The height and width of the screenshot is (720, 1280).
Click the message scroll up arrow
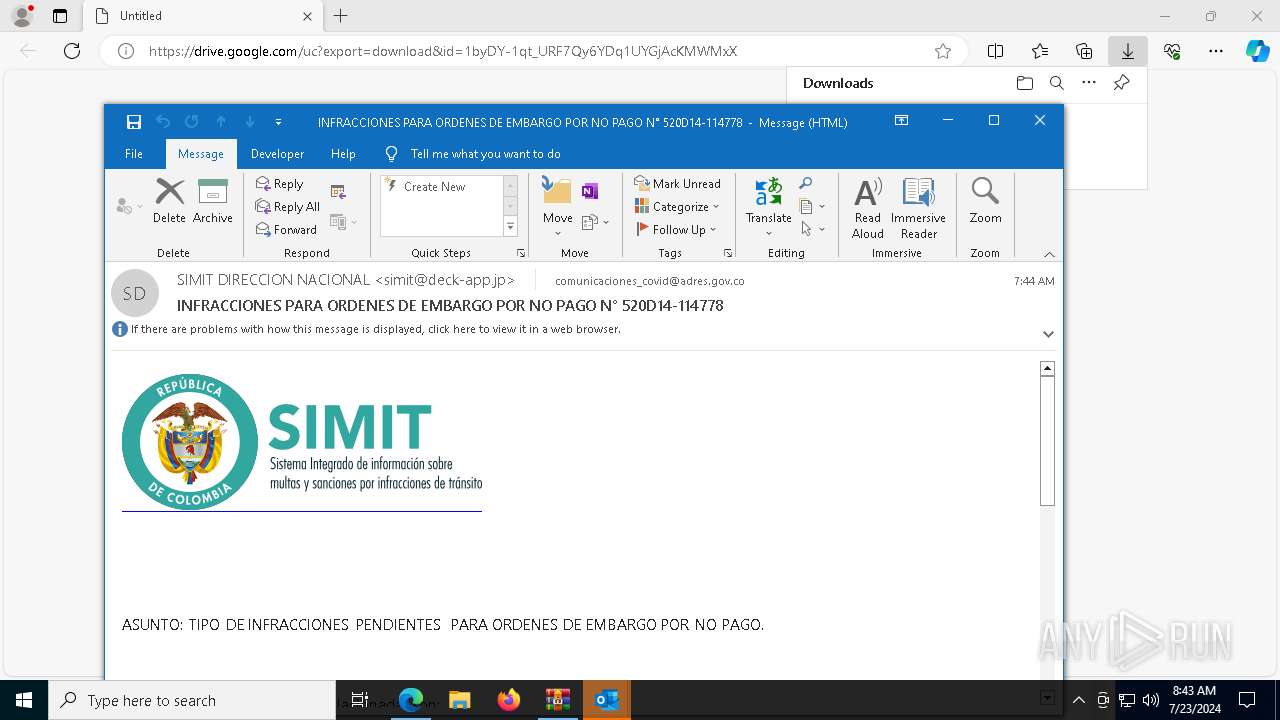(1047, 368)
